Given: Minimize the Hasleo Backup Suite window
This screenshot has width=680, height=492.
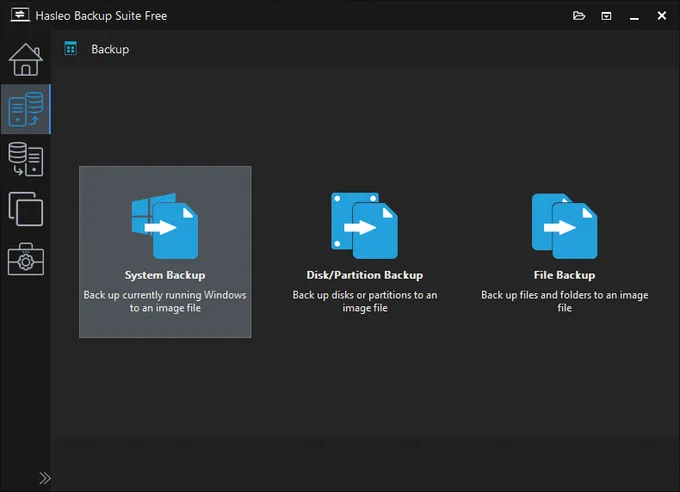Looking at the screenshot, I should click(x=634, y=17).
